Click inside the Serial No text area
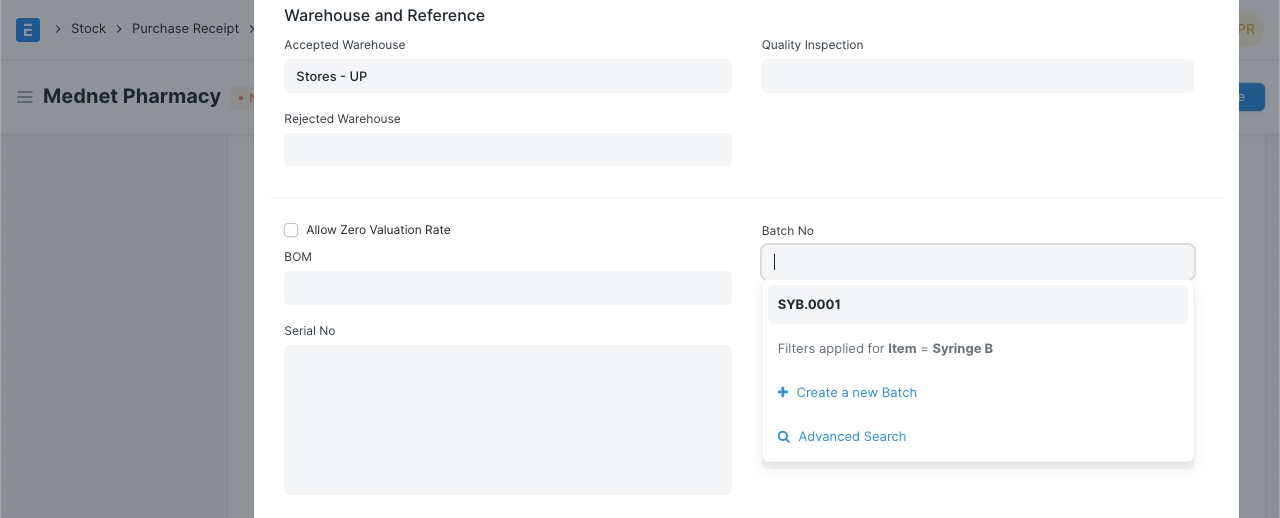The height and width of the screenshot is (518, 1280). (507, 420)
